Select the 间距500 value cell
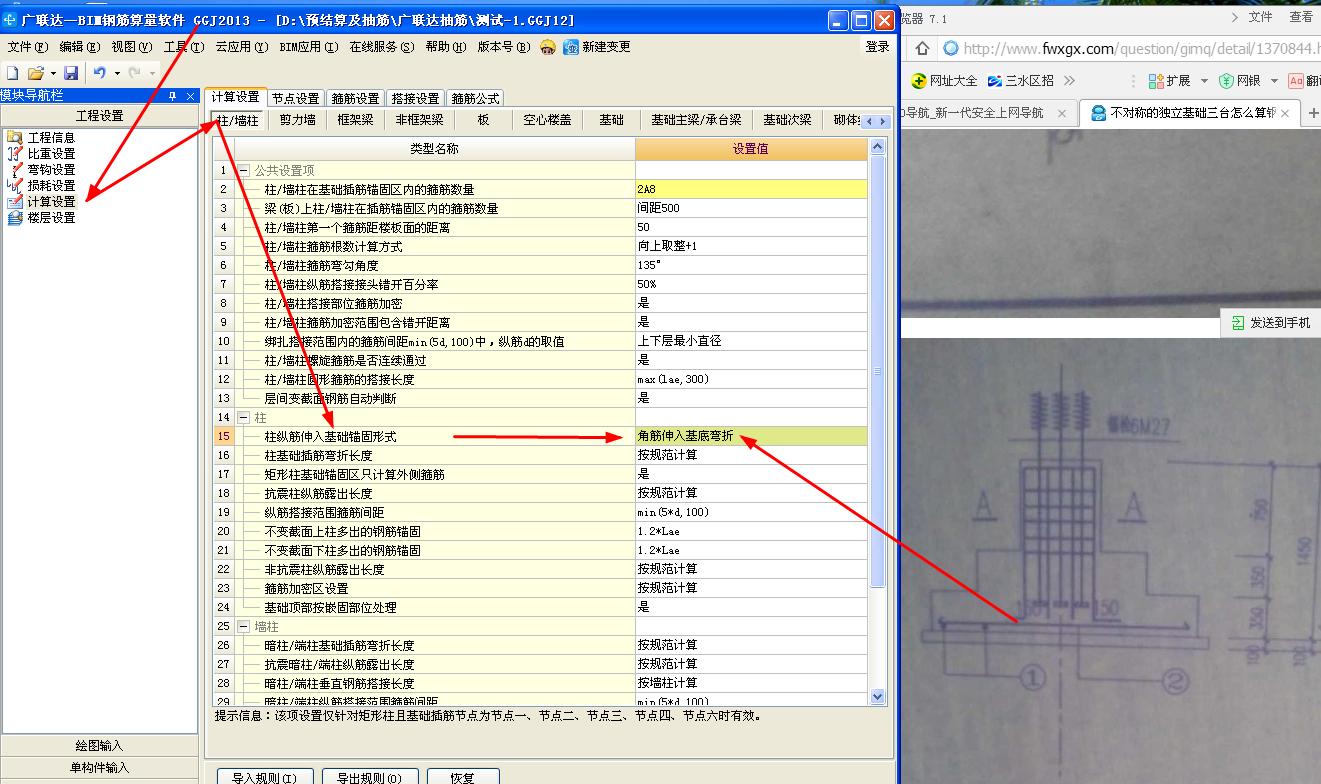 coord(751,208)
